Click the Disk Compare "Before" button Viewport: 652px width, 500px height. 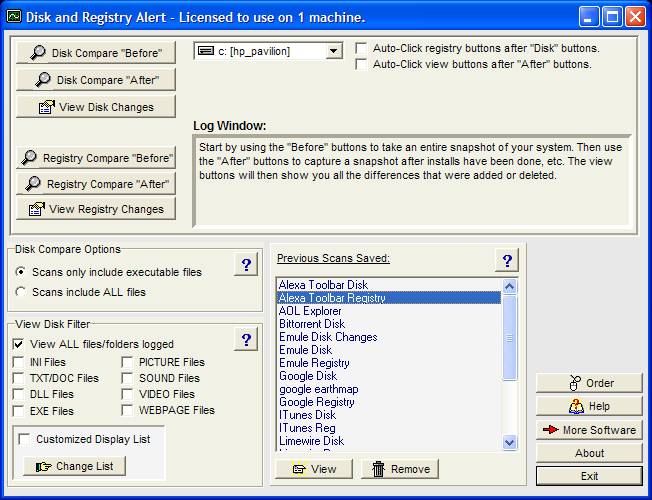(x=96, y=52)
